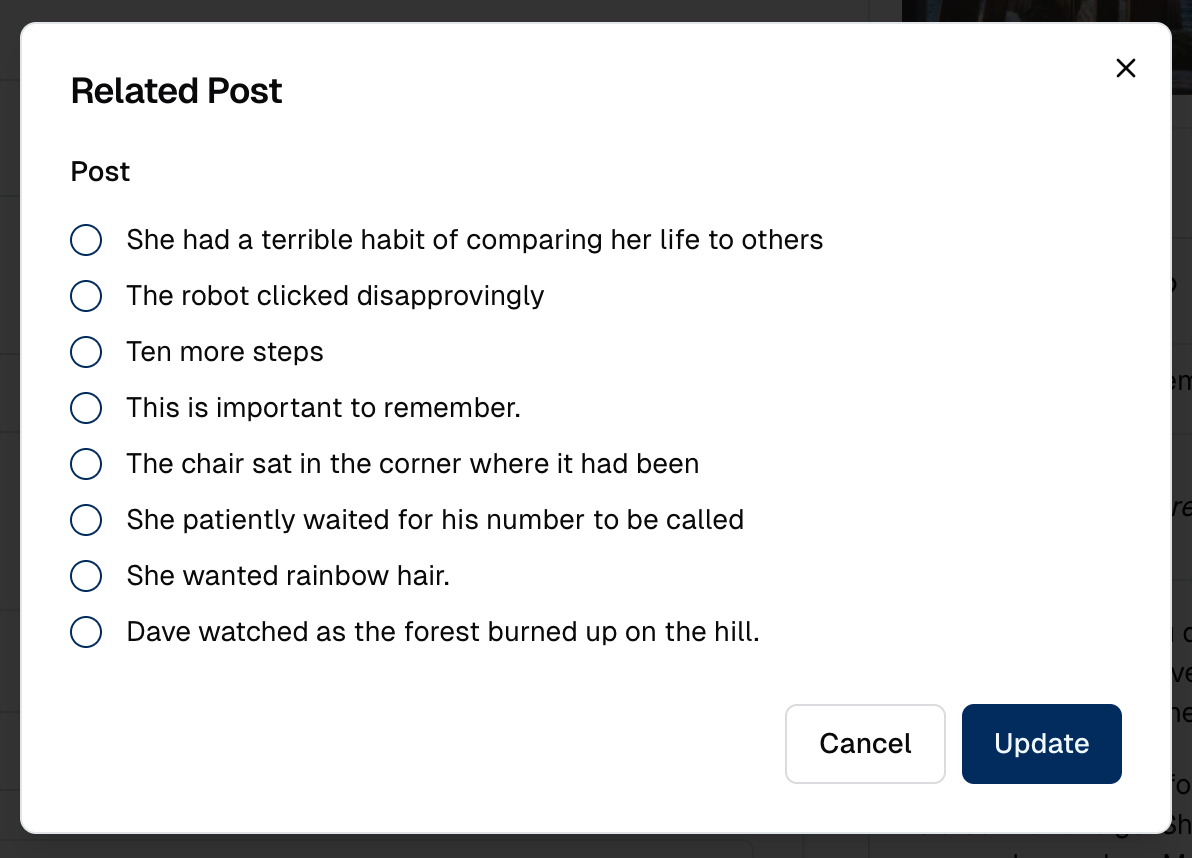This screenshot has height=858, width=1192.
Task: Click the 'The robot clicked disapprovingly' label text
Action: tap(335, 296)
